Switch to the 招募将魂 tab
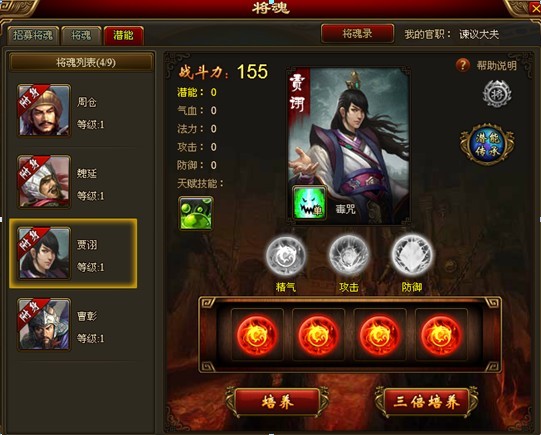Image resolution: width=541 pixels, height=435 pixels. pos(33,36)
